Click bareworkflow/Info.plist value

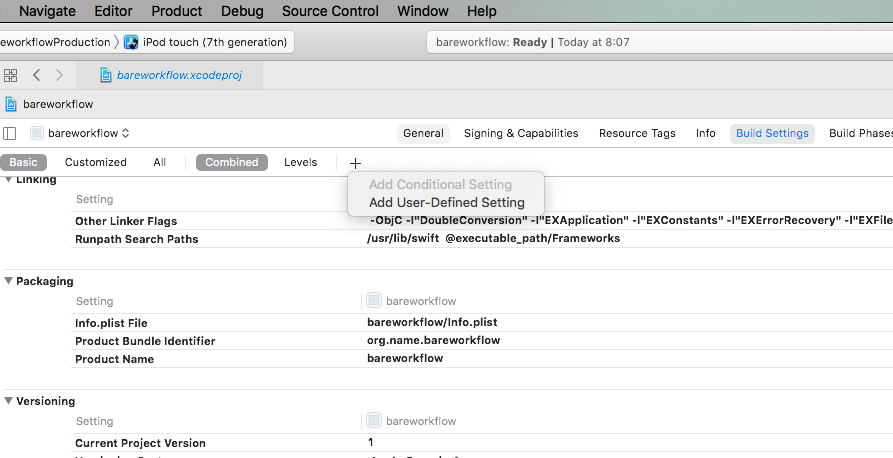432,322
